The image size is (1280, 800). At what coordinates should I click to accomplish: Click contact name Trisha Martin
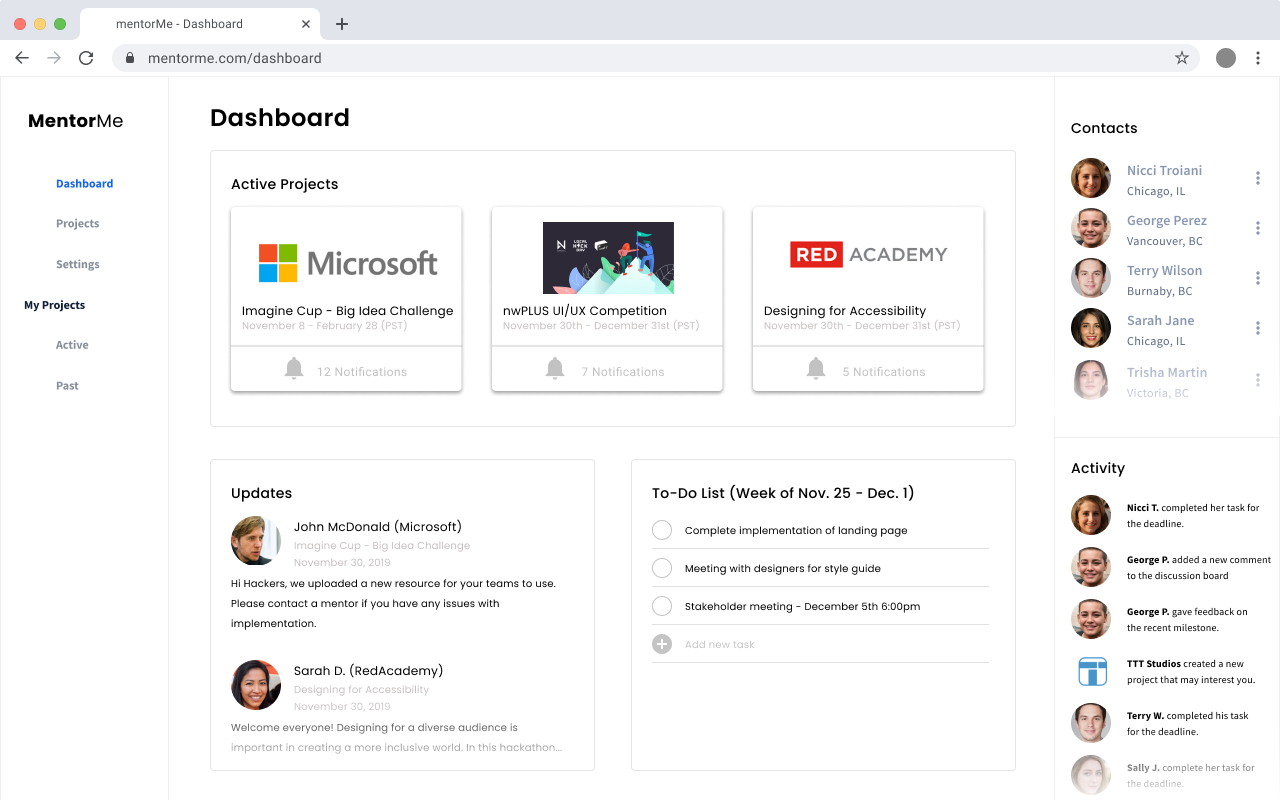tap(1167, 372)
